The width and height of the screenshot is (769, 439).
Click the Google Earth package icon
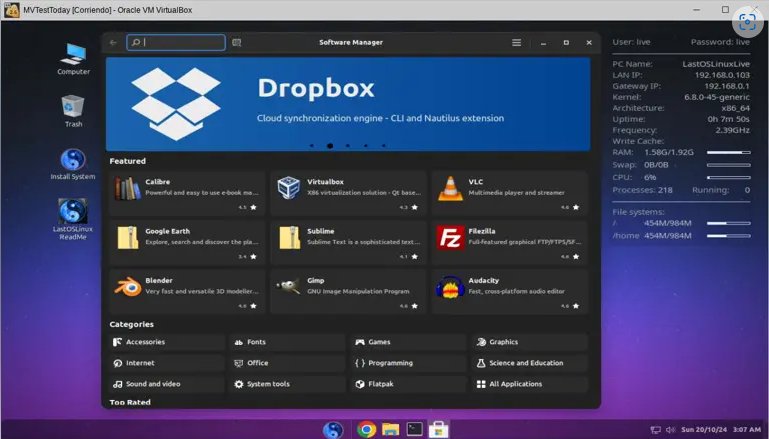coord(128,237)
